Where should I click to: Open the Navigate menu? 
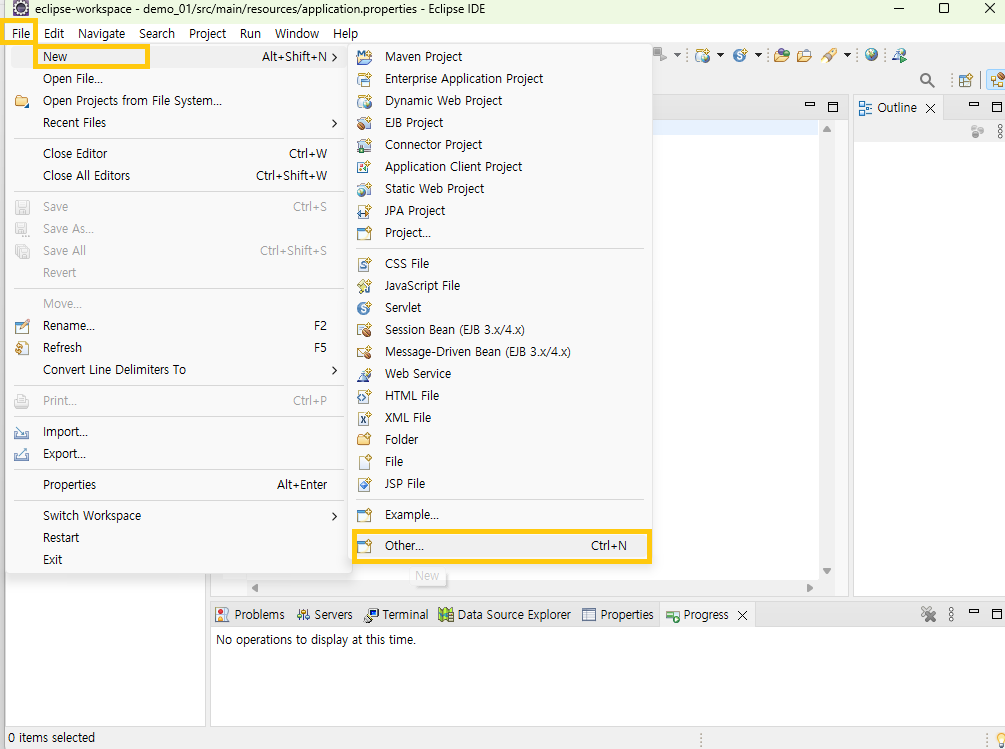pos(101,34)
